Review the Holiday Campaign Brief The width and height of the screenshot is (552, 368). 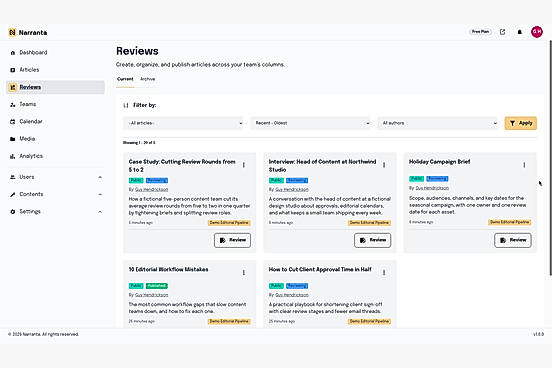(513, 240)
